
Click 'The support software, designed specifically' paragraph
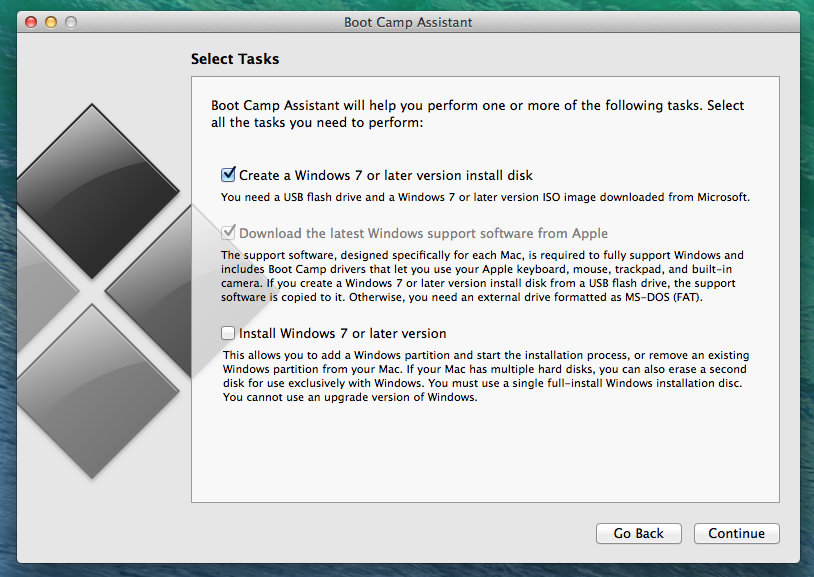coord(482,276)
